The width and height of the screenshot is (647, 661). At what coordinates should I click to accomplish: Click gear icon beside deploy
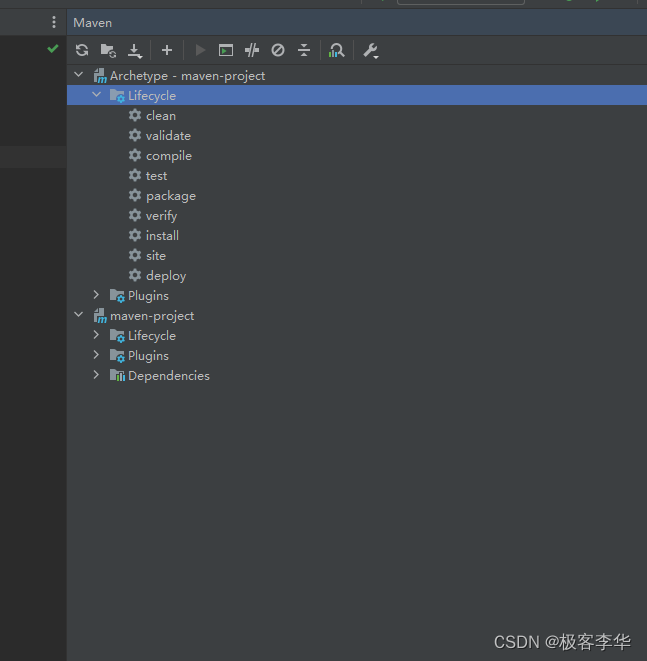point(135,275)
